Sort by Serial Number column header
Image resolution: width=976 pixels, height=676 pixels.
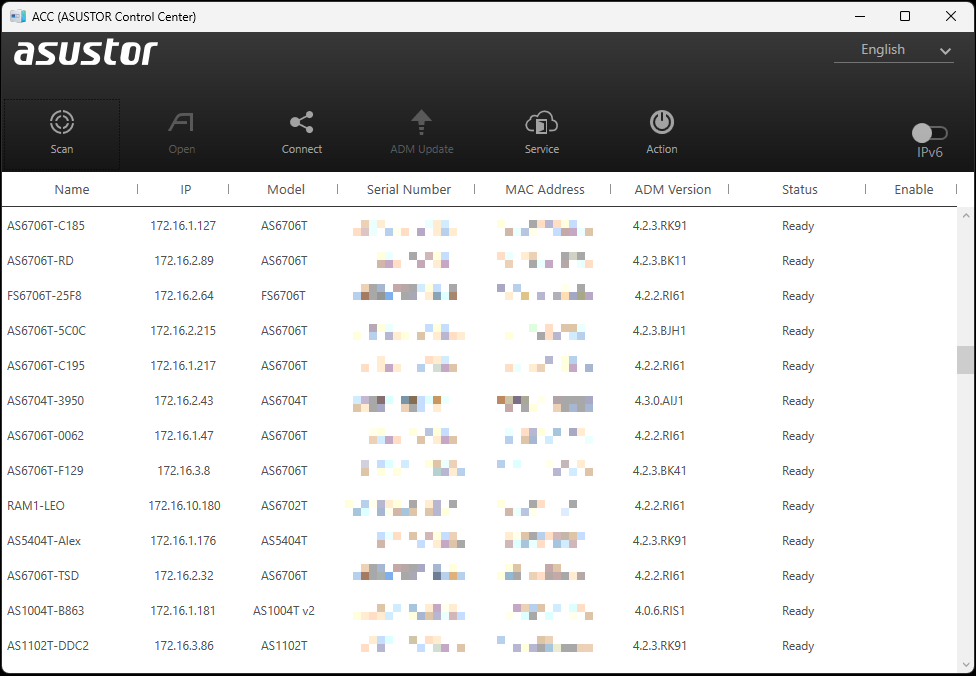point(408,189)
